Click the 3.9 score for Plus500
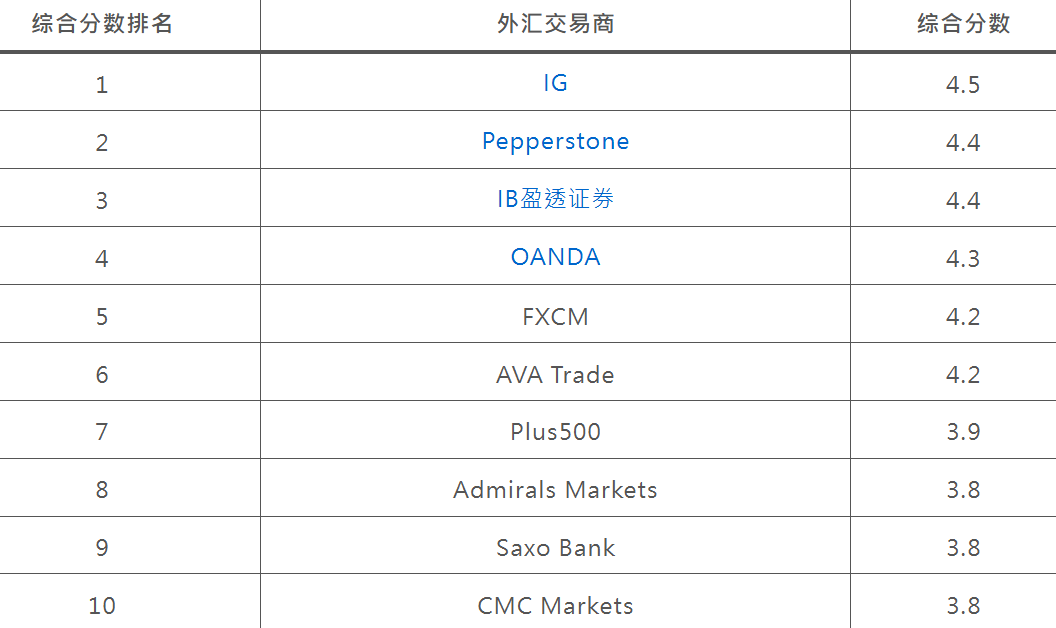 (x=963, y=431)
